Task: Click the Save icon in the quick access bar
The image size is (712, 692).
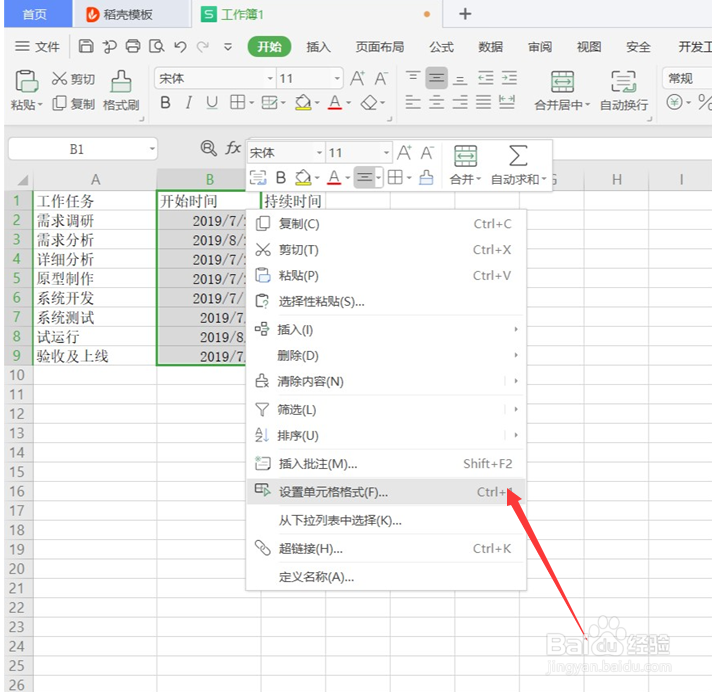Action: tap(86, 46)
